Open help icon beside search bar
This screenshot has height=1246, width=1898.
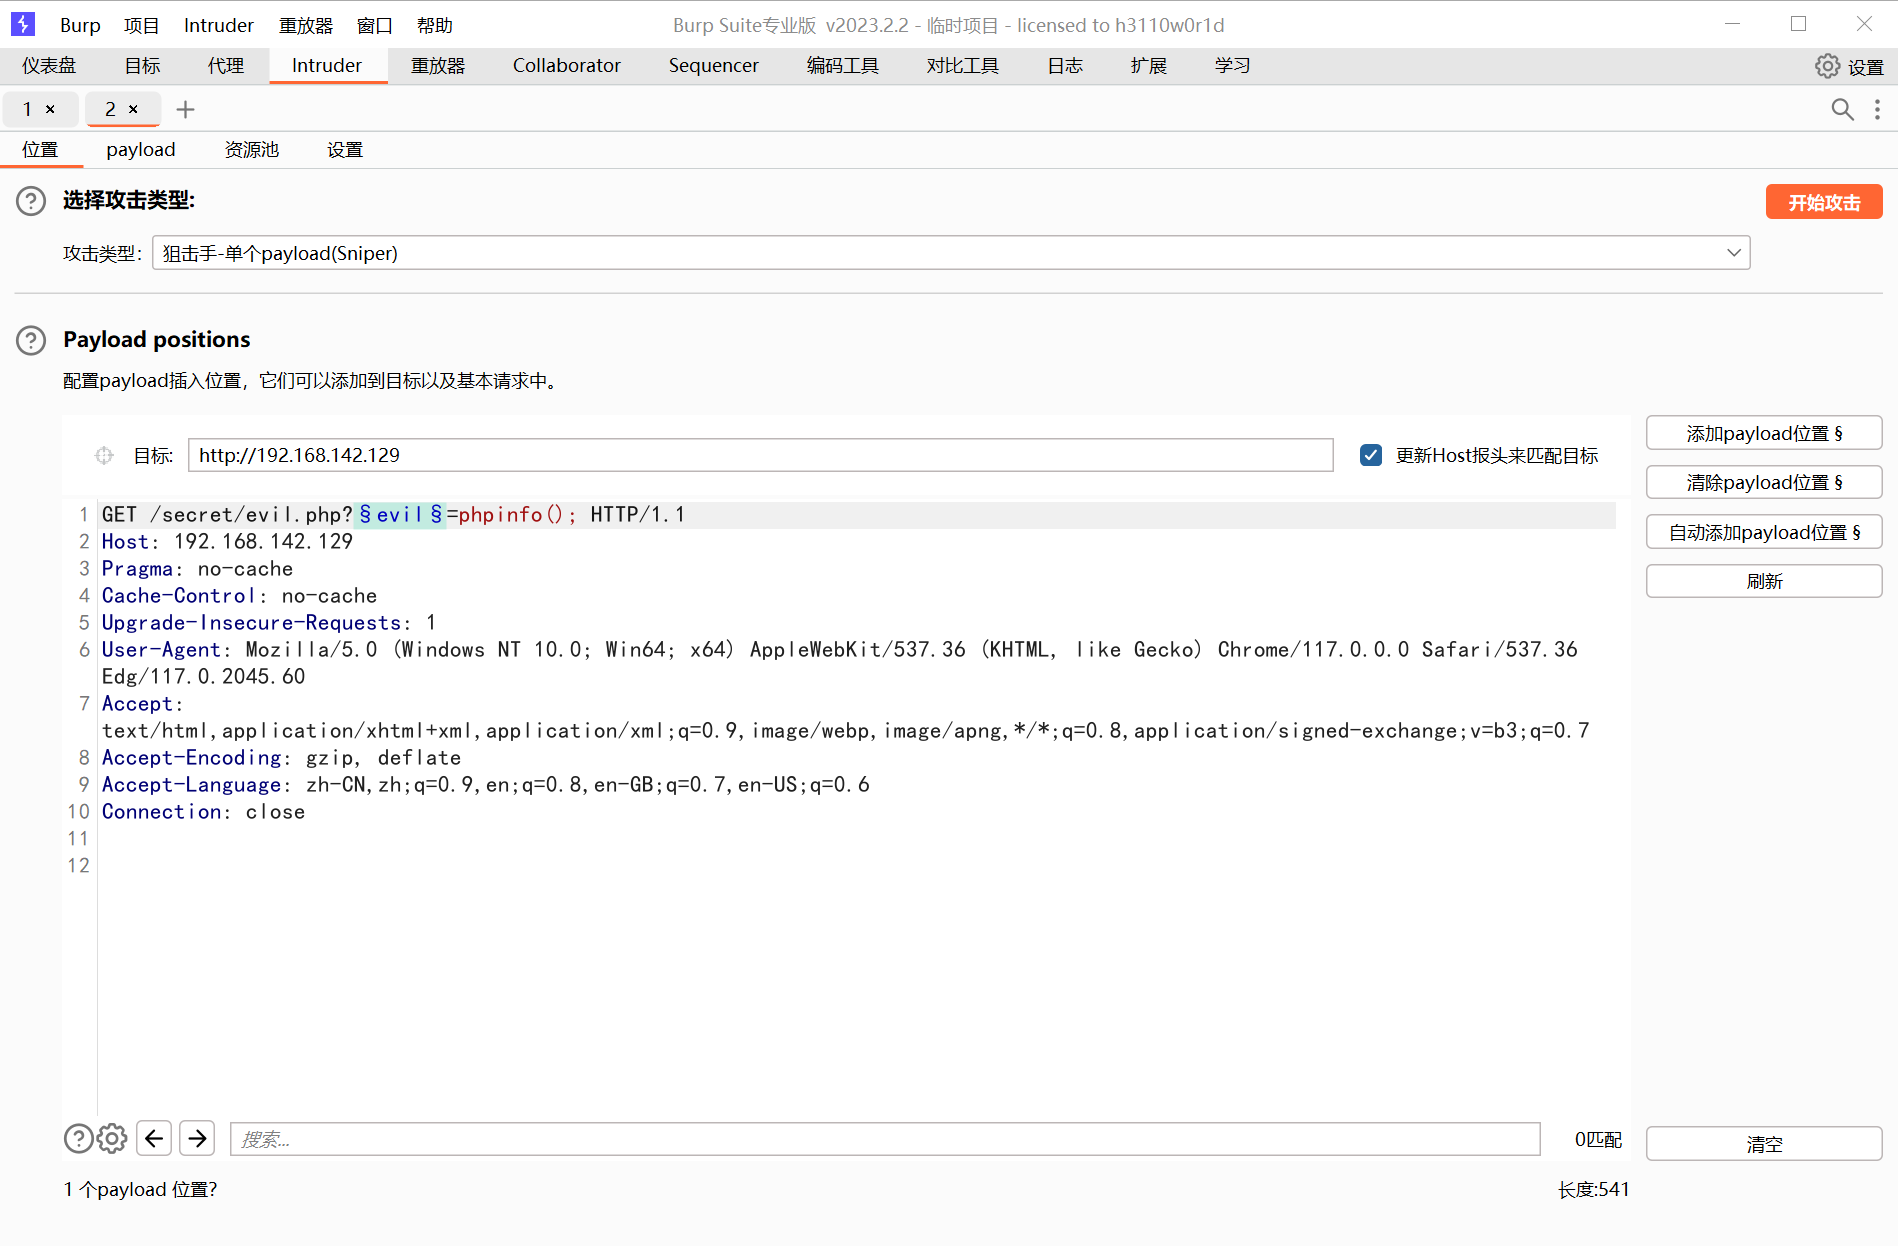(78, 1138)
